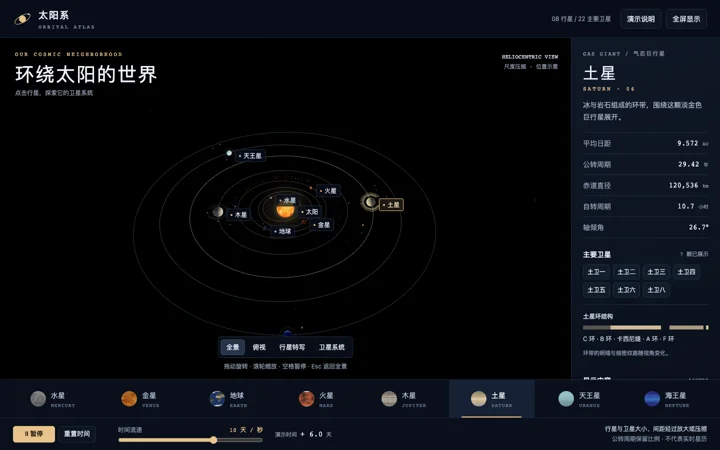720x450 pixels.
Task: Click the bright B ring segment of the ring bar
Action: click(636, 327)
